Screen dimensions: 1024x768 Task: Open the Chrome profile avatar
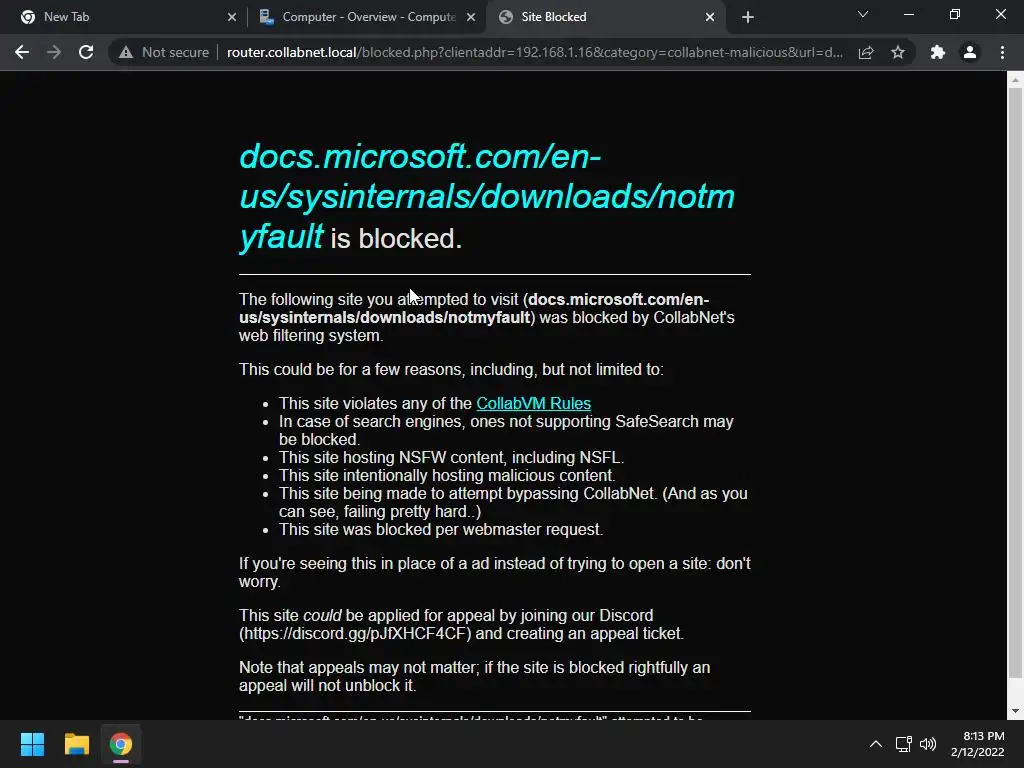click(x=970, y=52)
